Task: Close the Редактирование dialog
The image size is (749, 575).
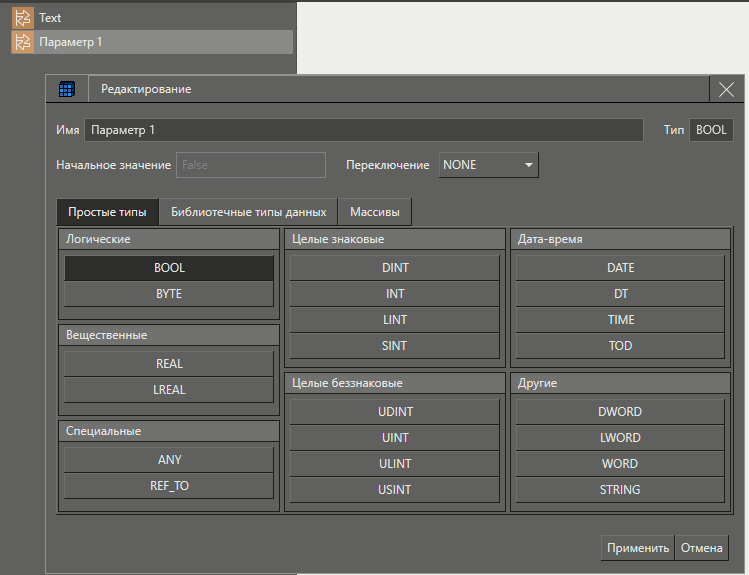Action: 726,89
